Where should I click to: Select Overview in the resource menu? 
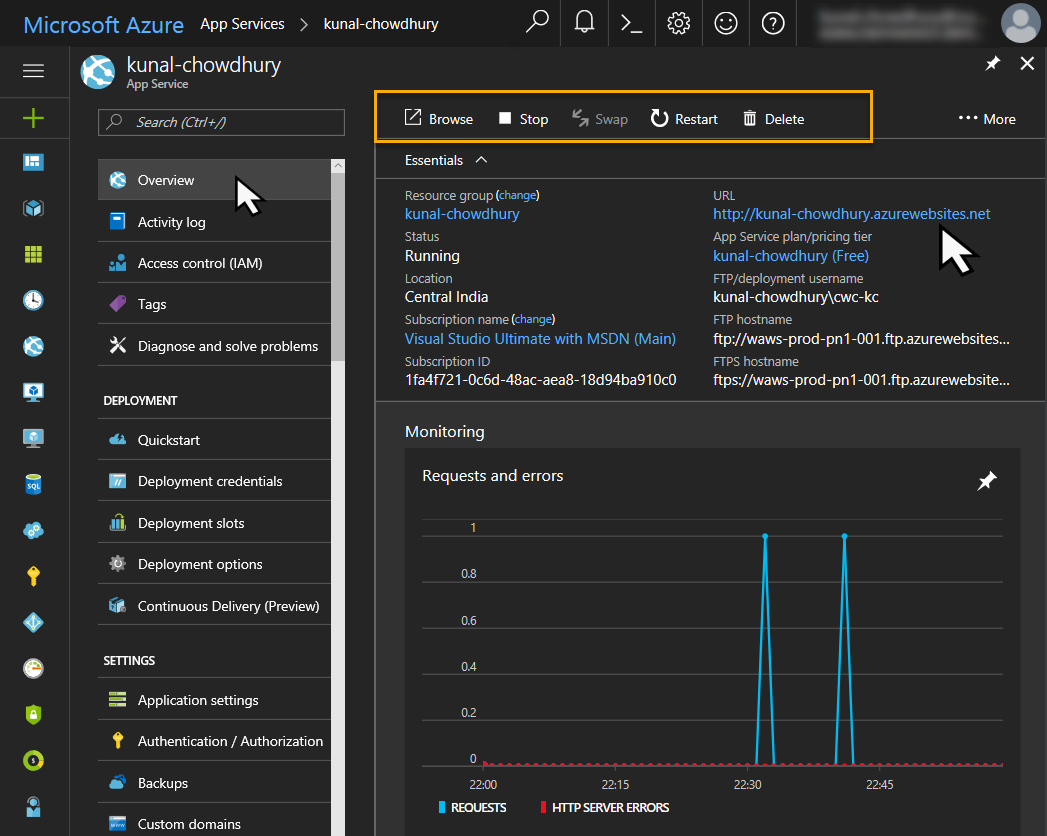point(214,180)
